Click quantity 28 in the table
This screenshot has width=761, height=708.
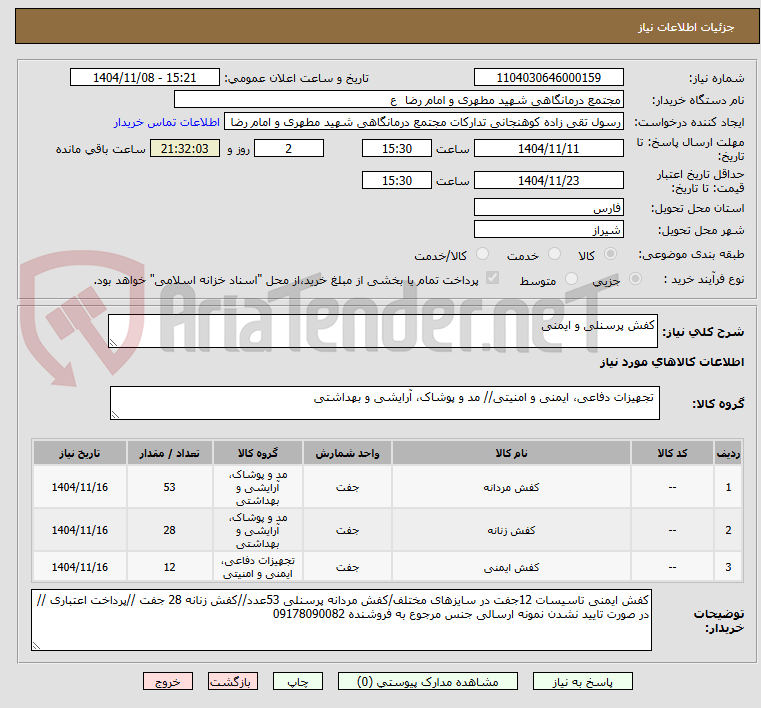coord(169,530)
